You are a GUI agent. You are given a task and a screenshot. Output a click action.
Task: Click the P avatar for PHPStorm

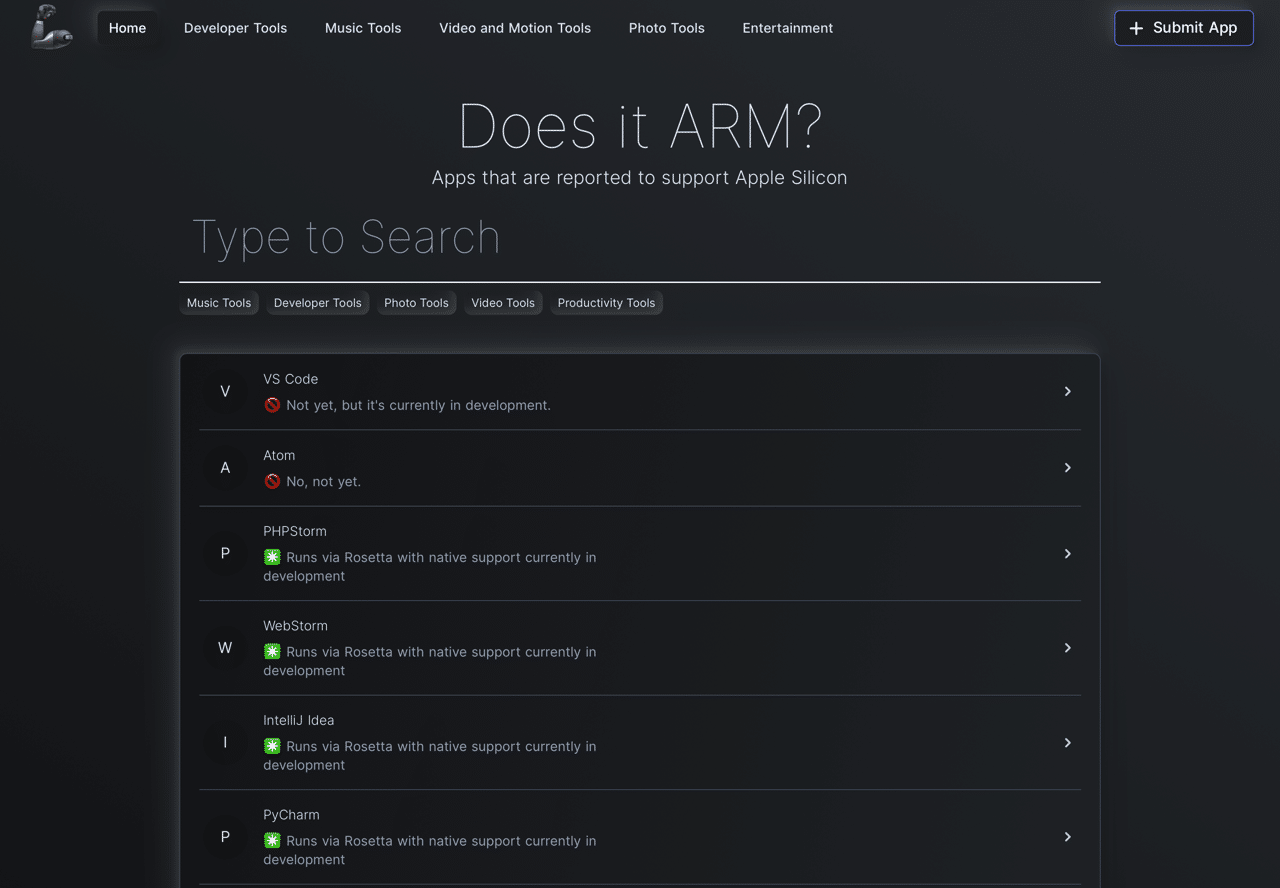225,553
